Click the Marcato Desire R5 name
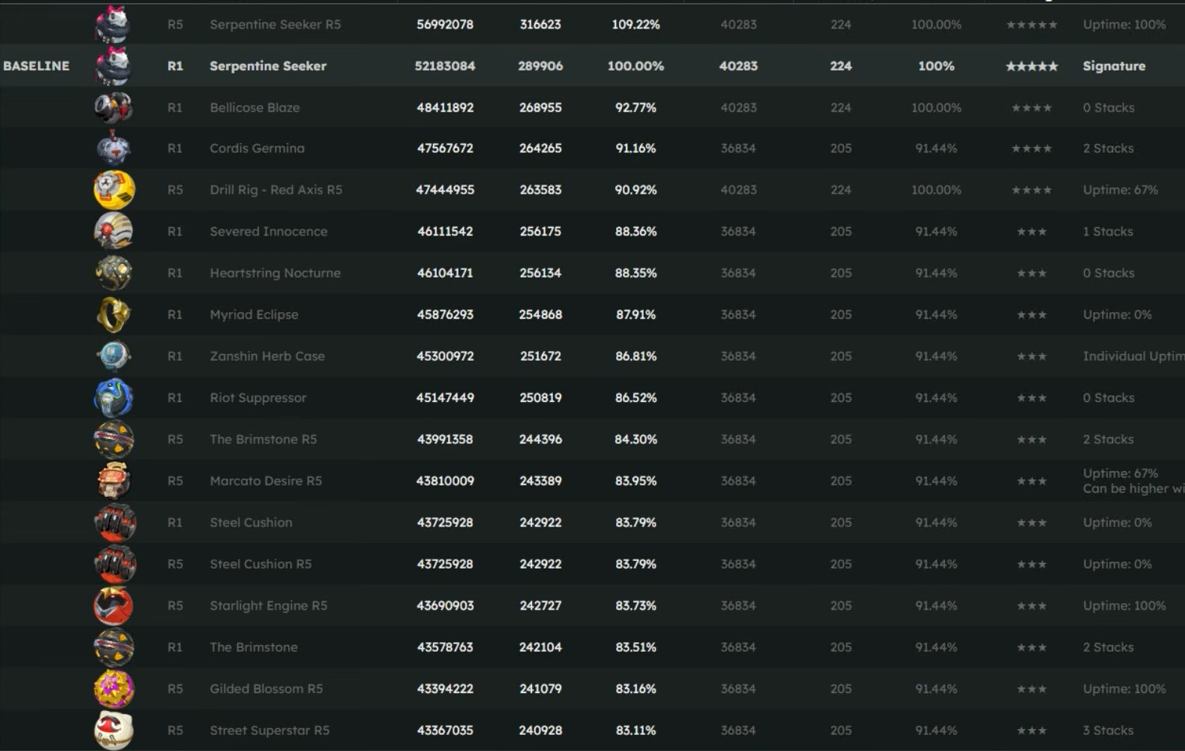 click(265, 481)
